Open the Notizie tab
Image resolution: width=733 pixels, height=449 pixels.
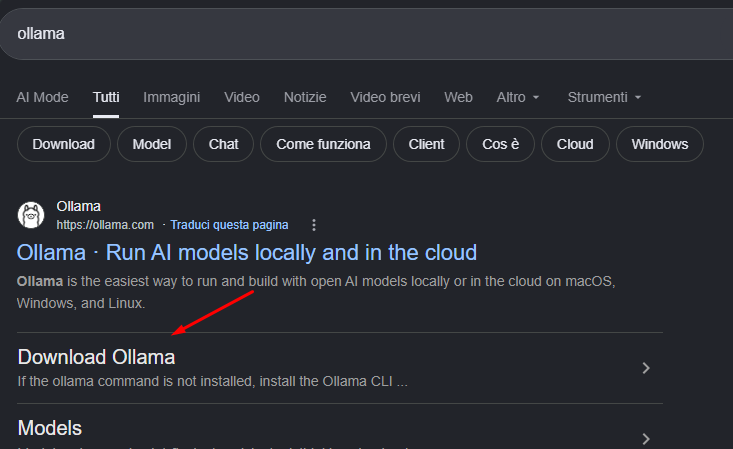(305, 97)
